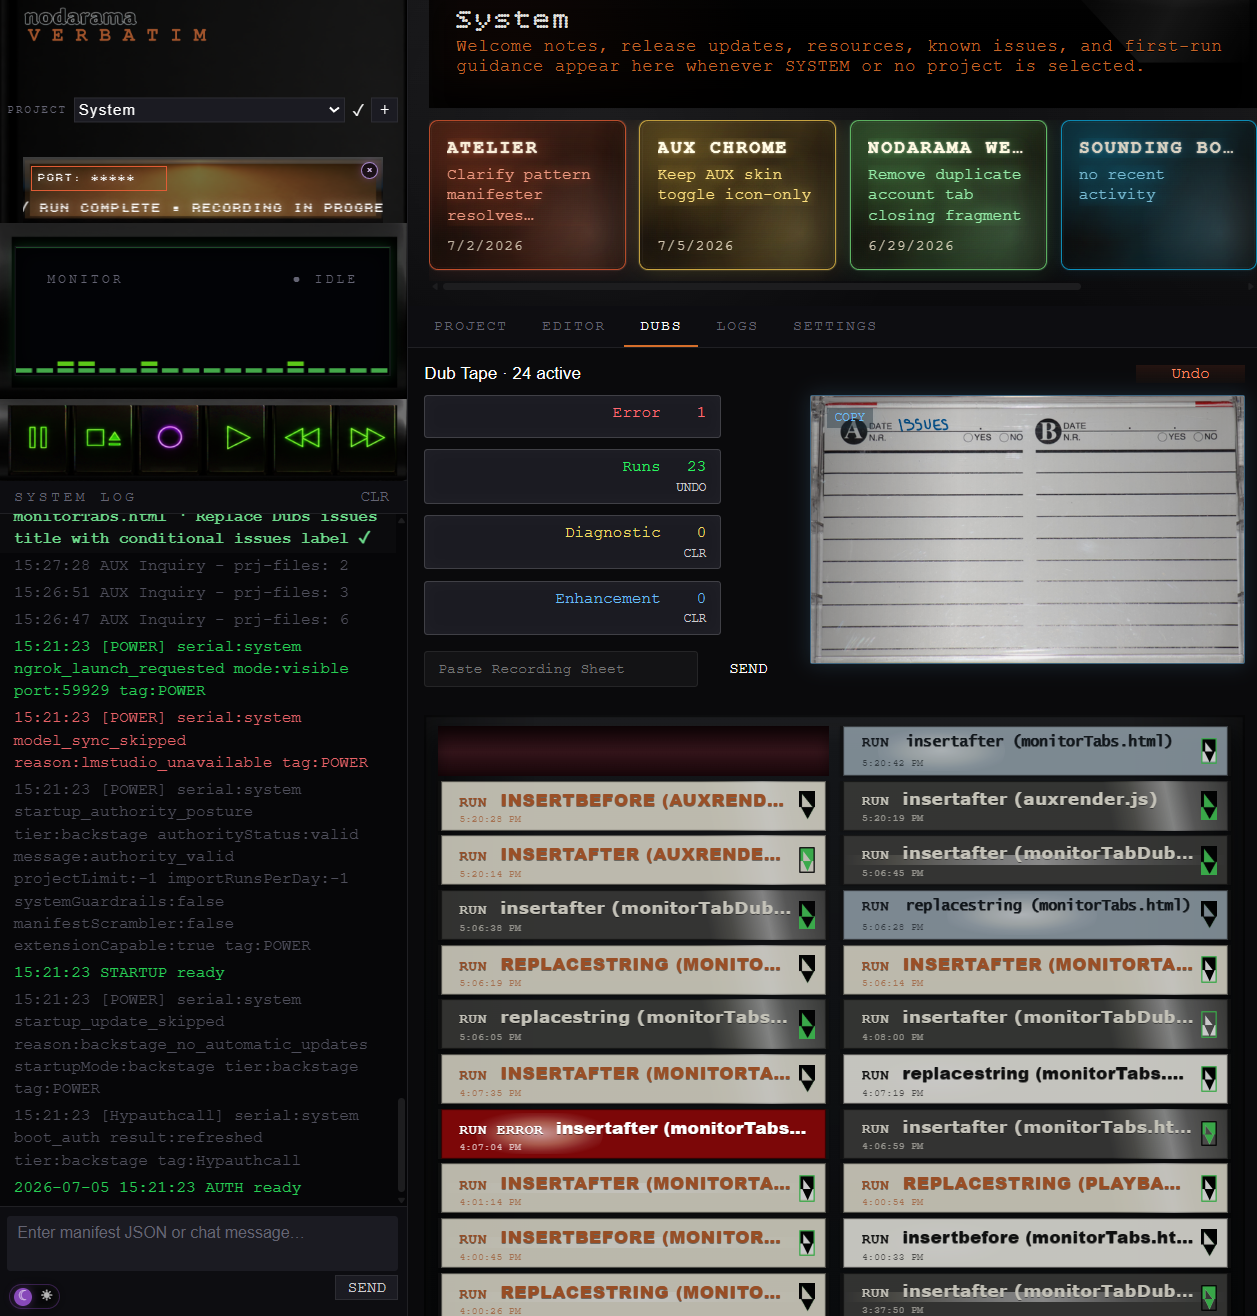This screenshot has height=1316, width=1257.
Task: Select NO radio on cassette side B
Action: click(x=1198, y=437)
